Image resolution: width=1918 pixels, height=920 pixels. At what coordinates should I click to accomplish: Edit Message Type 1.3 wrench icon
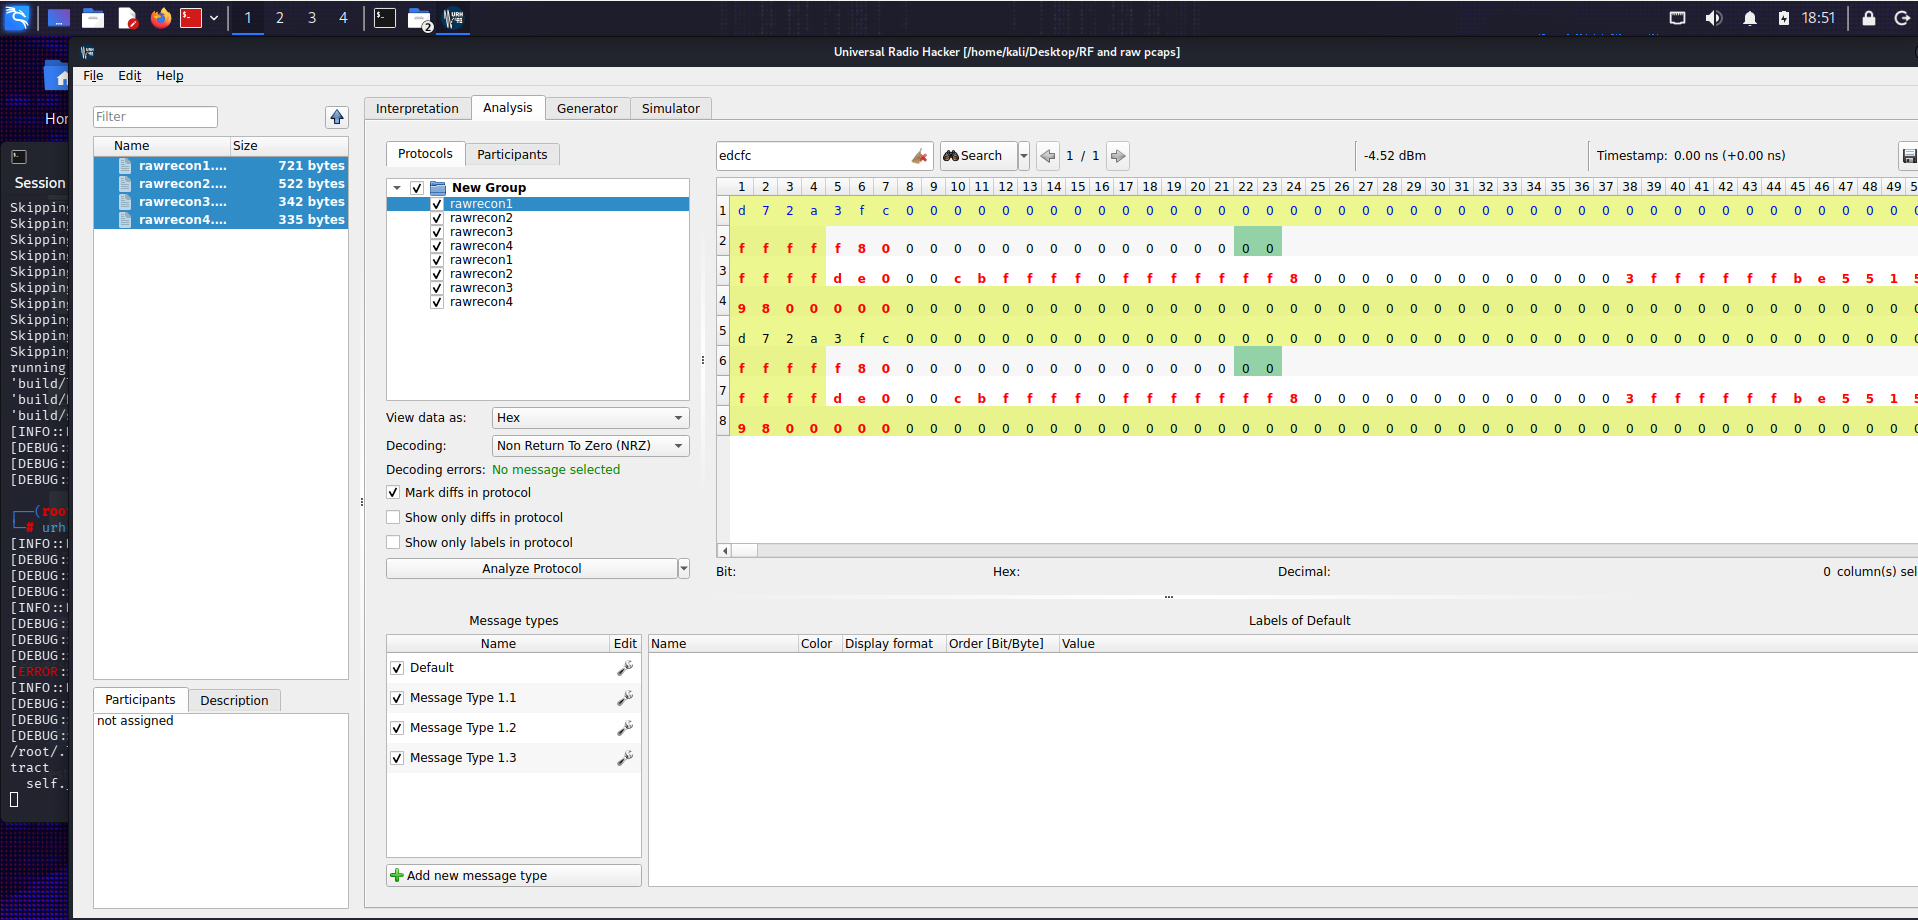point(625,758)
